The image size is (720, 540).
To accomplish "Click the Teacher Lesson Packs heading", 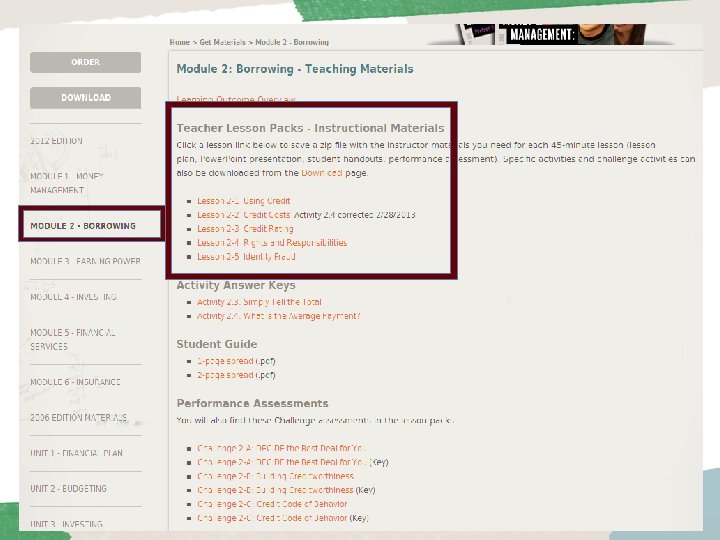I will (310, 128).
